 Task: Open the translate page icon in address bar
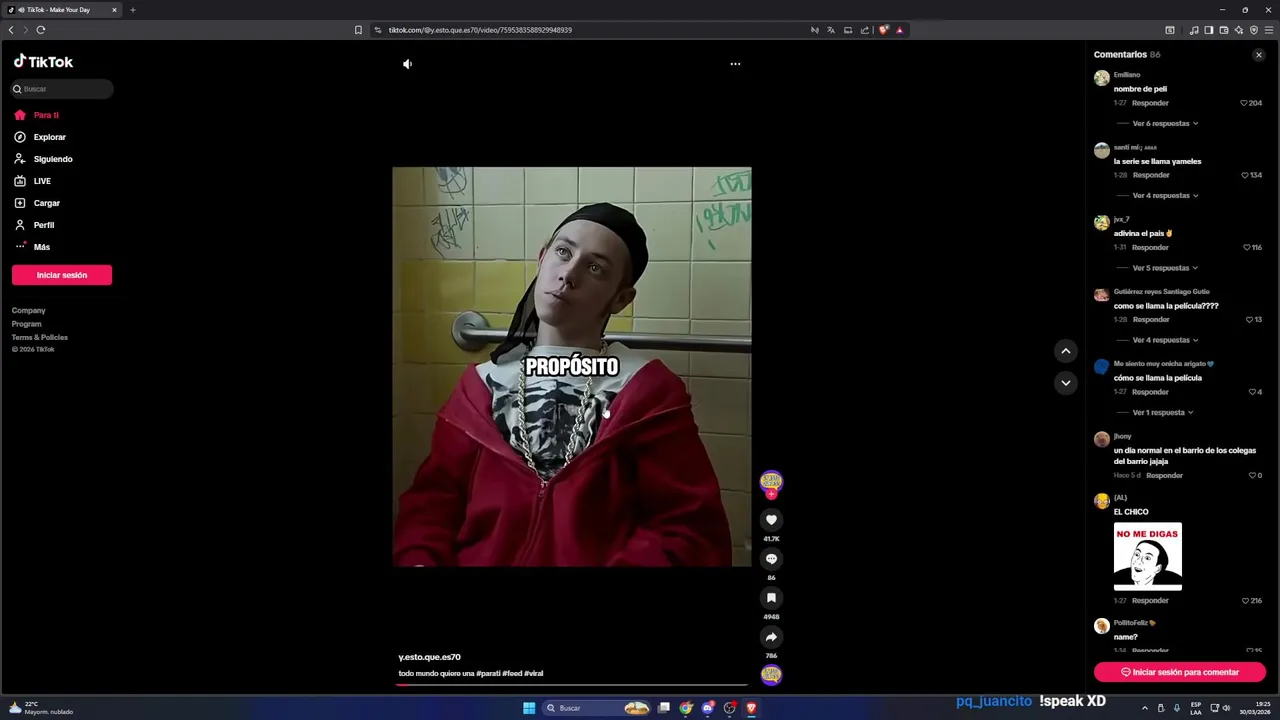831,30
